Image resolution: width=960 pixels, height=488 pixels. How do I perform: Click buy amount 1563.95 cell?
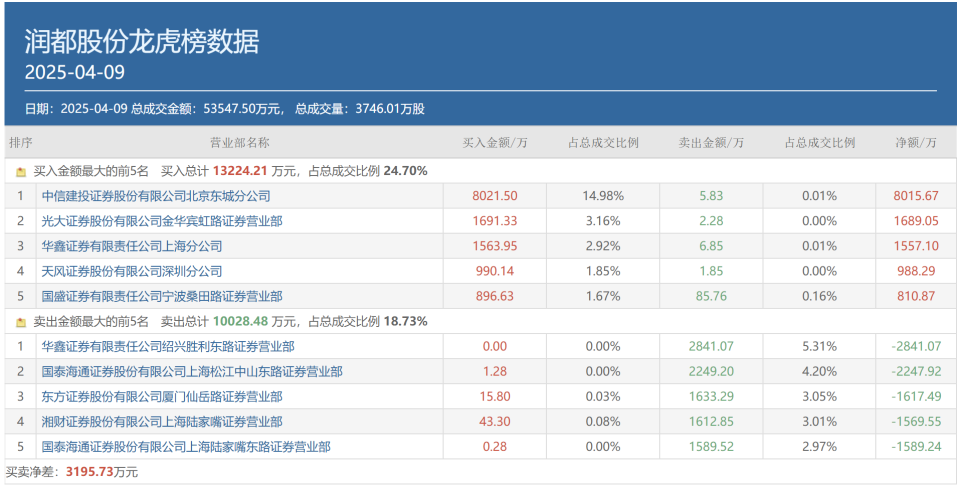click(x=495, y=247)
